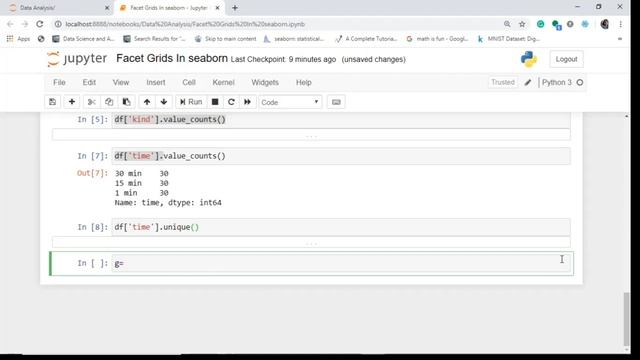Bookmark this page with star icon
640x360 pixels.
tap(522, 24)
